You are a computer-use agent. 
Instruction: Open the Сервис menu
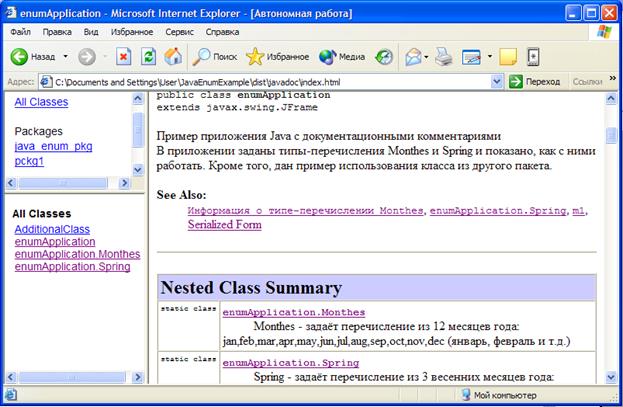tap(180, 32)
